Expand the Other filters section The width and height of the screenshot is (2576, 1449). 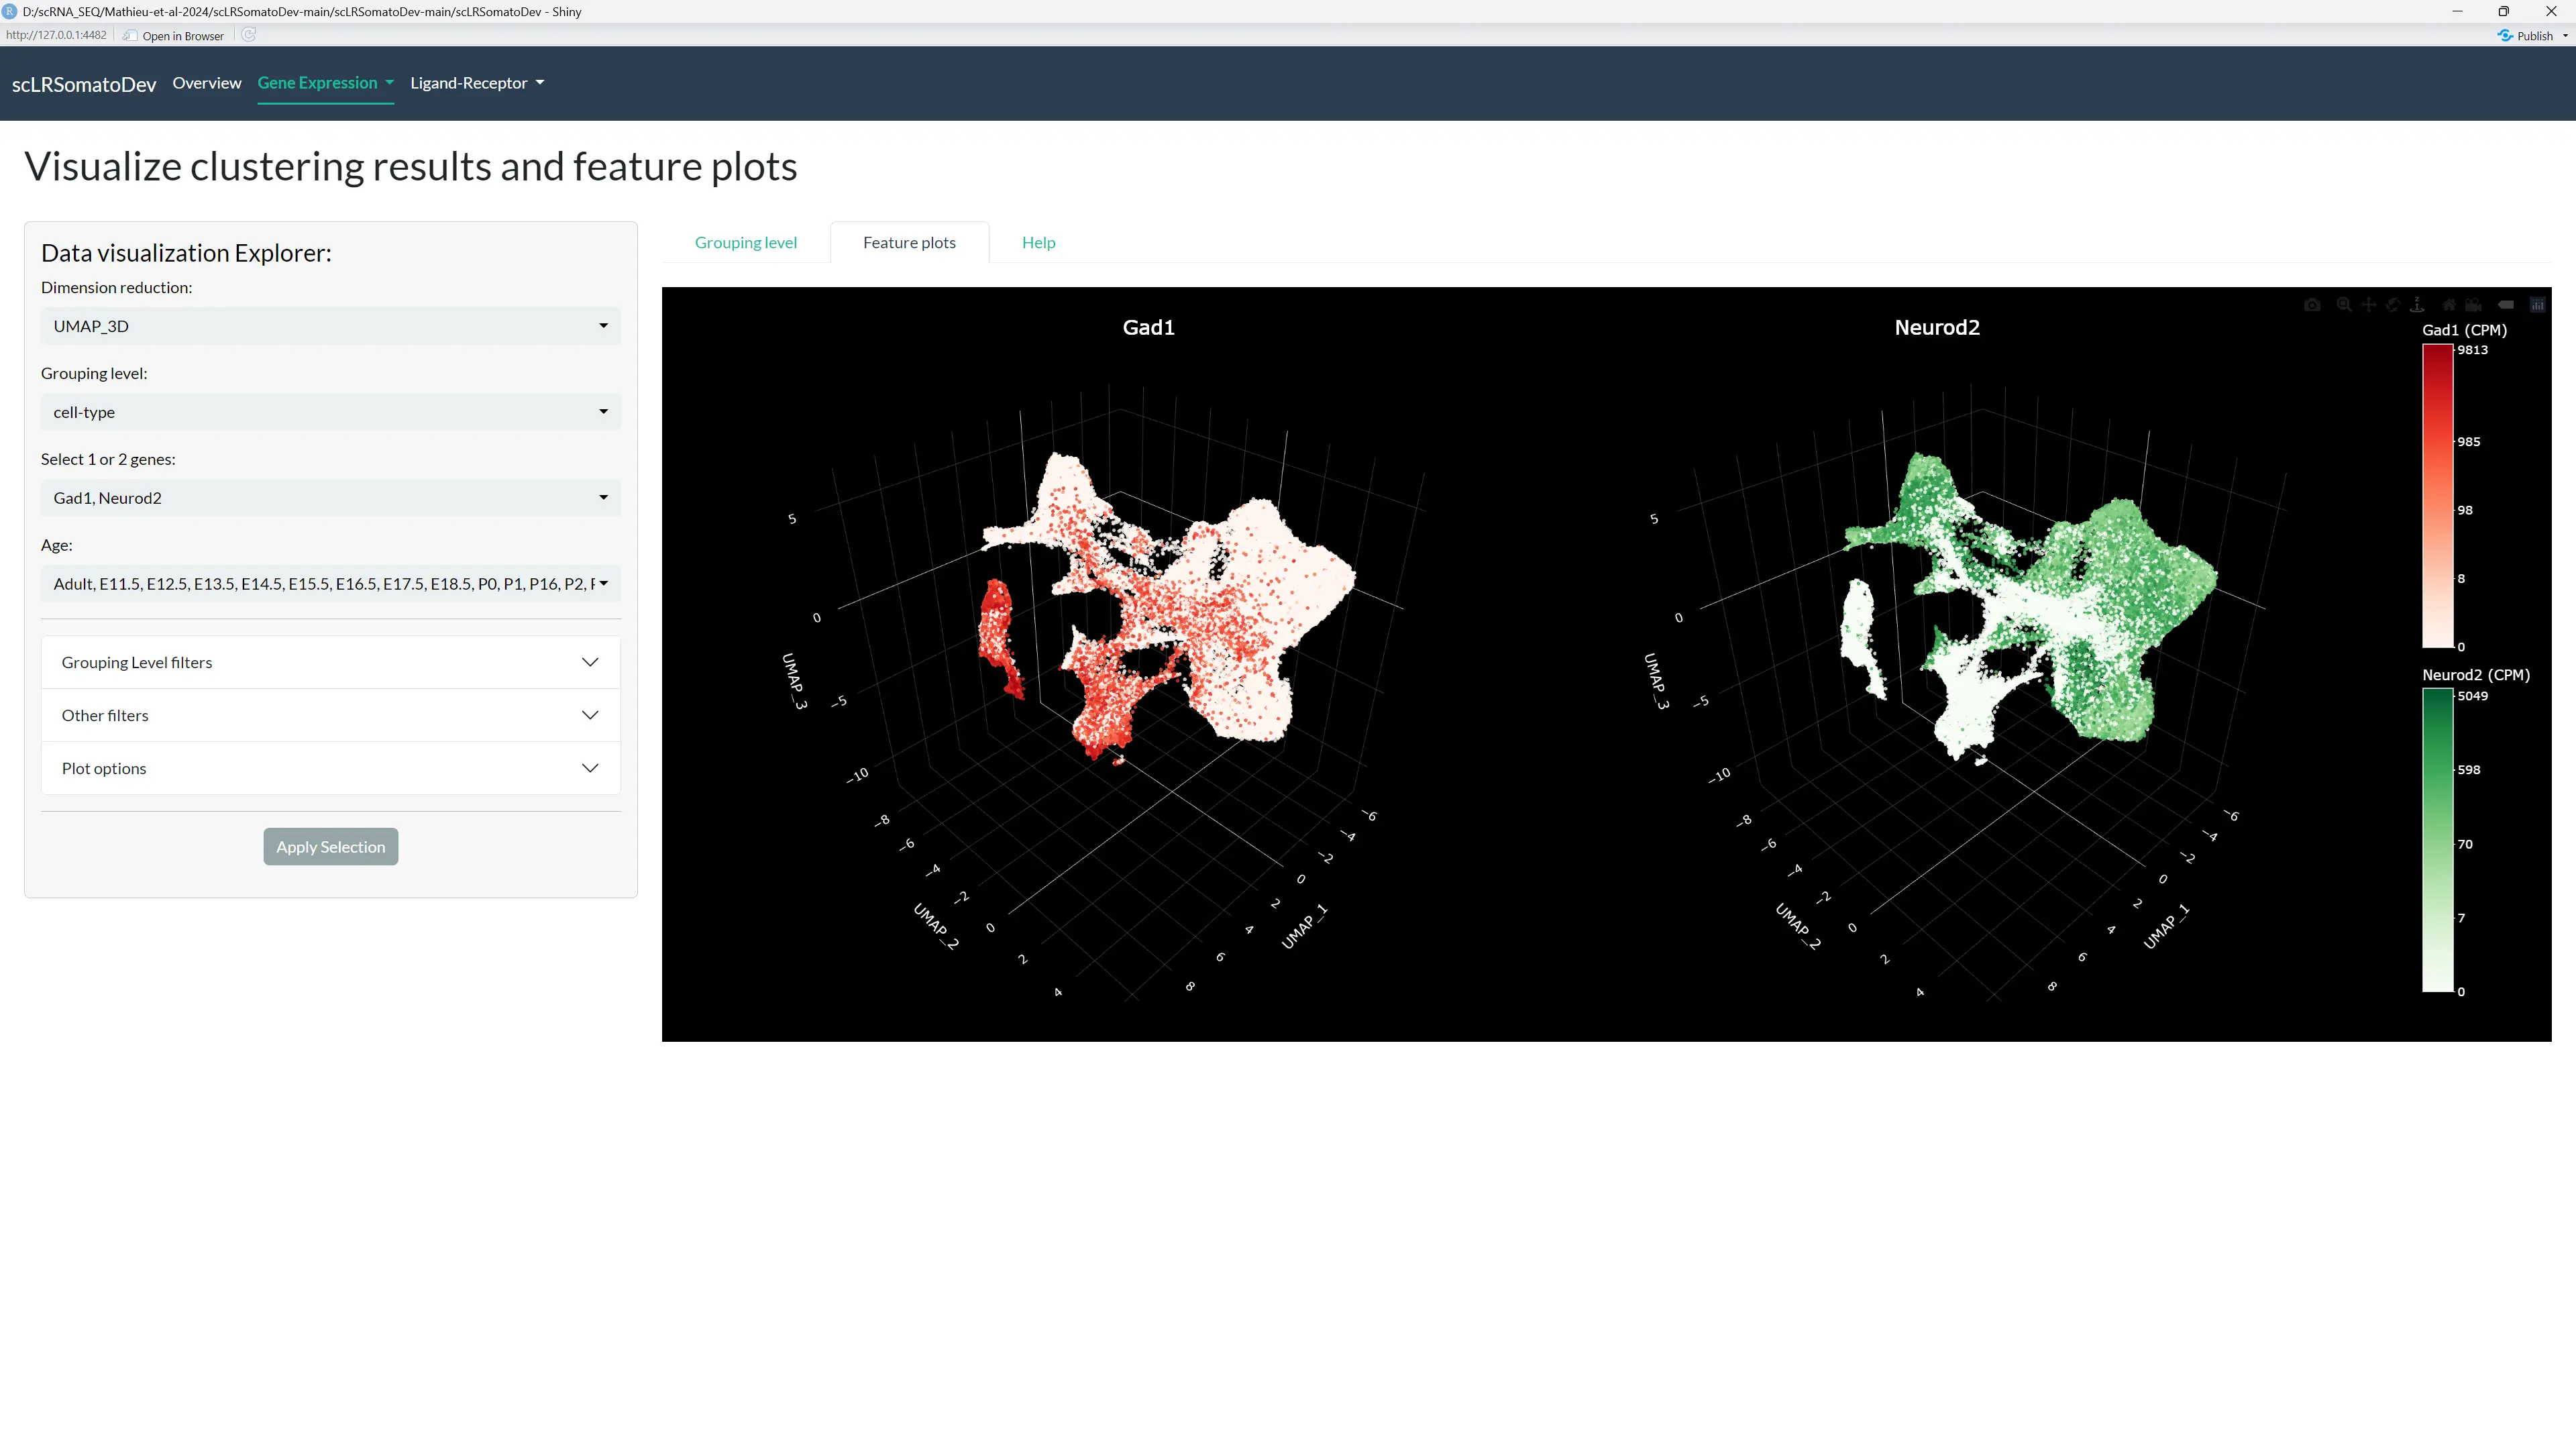330,714
